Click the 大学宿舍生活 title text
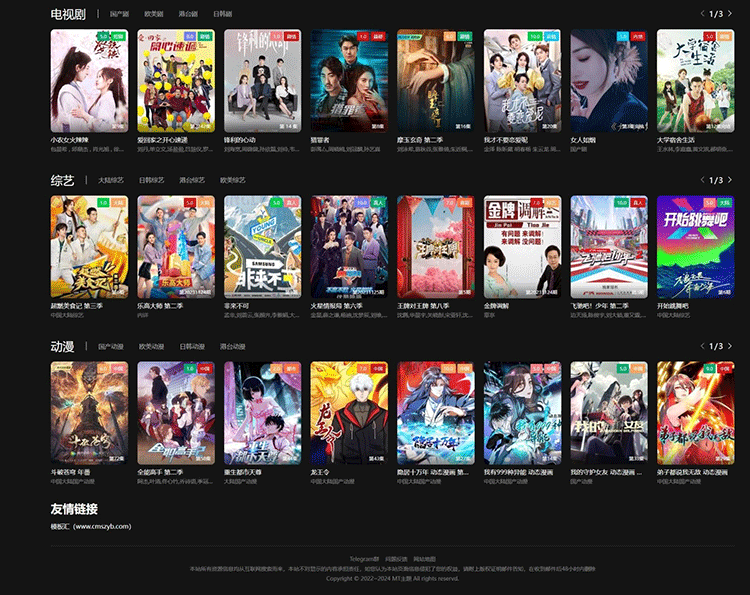The image size is (750, 595). tap(676, 140)
